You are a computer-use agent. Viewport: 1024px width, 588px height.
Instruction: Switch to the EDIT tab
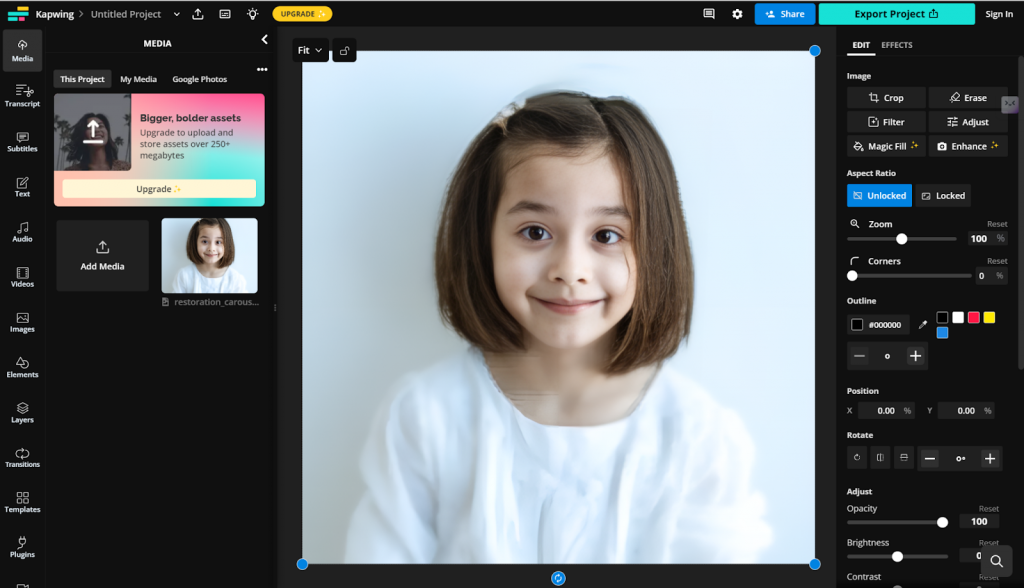pyautogui.click(x=861, y=45)
